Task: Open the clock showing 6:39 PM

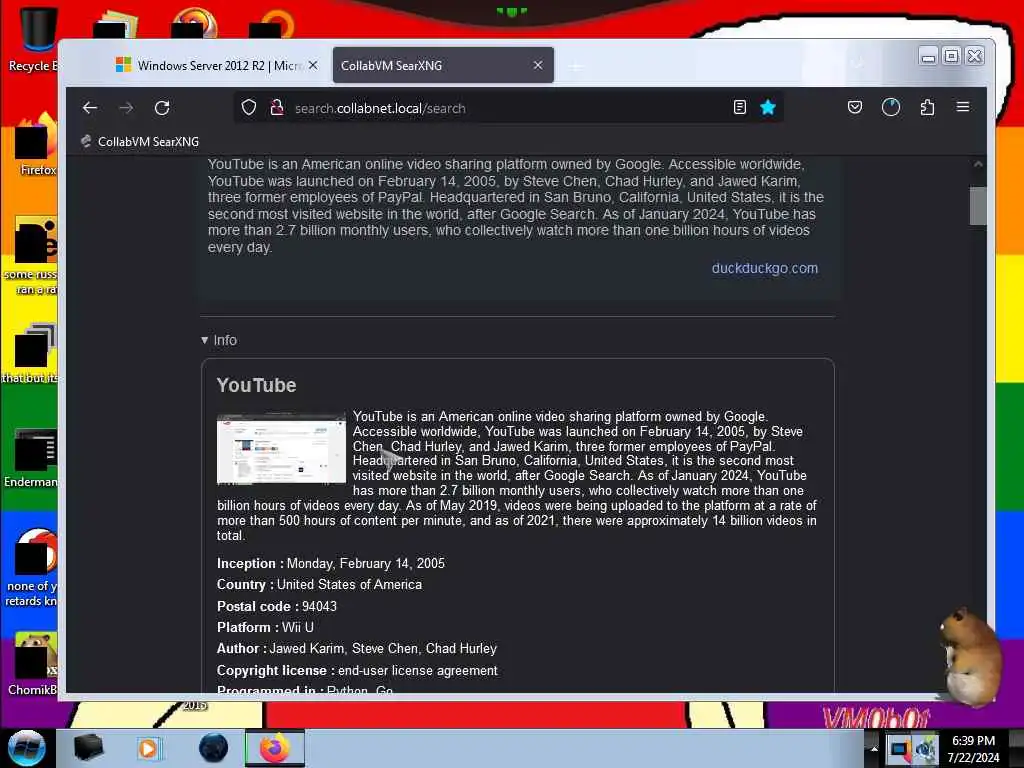Action: tap(973, 748)
